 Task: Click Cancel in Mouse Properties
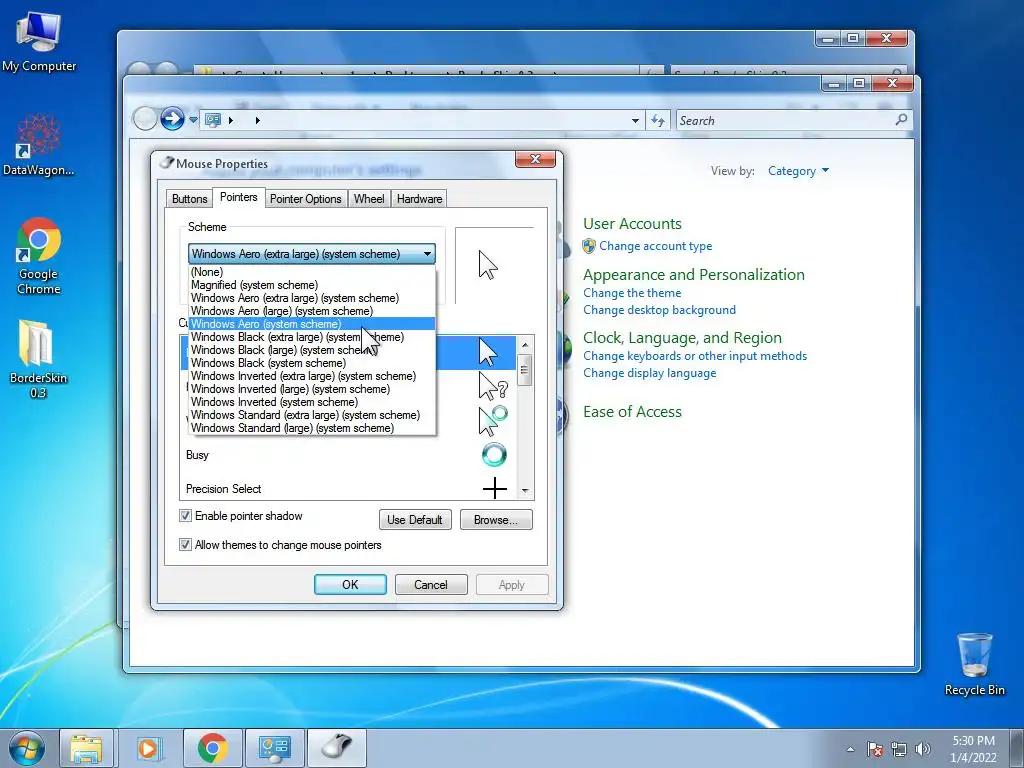click(x=431, y=584)
